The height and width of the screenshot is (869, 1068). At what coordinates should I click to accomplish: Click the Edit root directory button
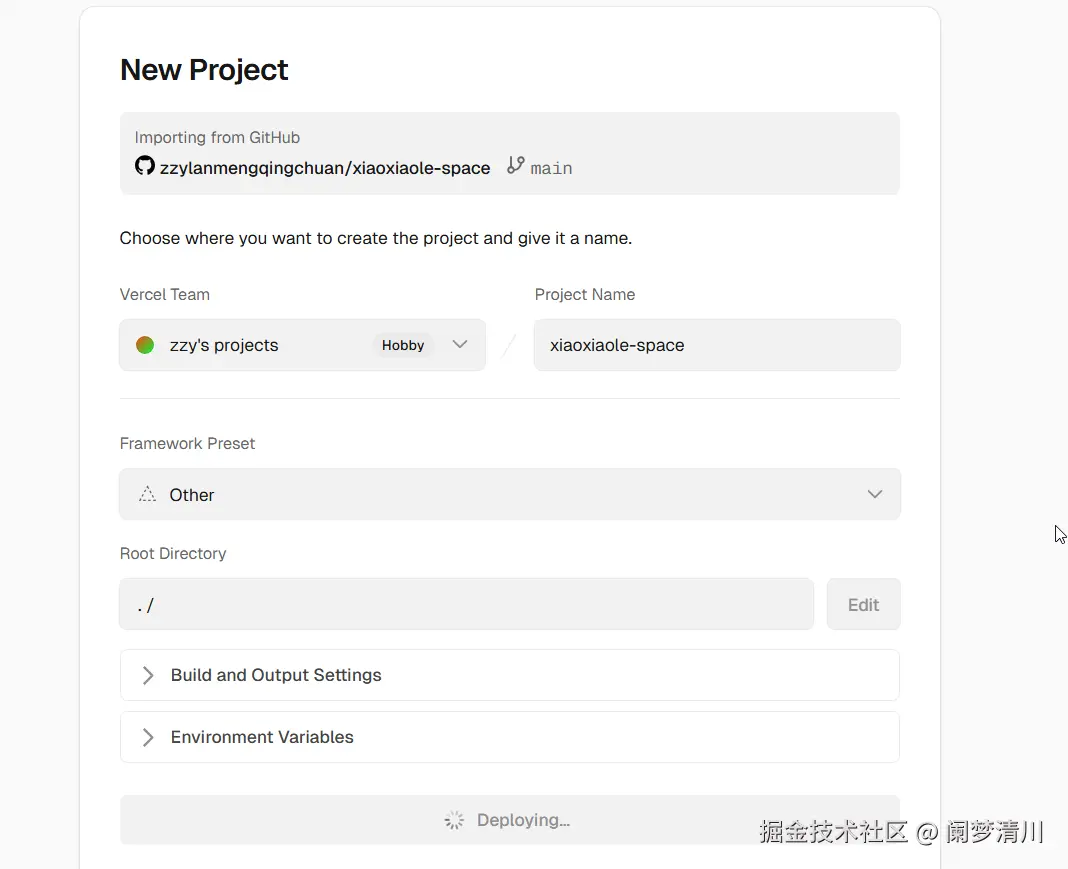[x=863, y=604]
